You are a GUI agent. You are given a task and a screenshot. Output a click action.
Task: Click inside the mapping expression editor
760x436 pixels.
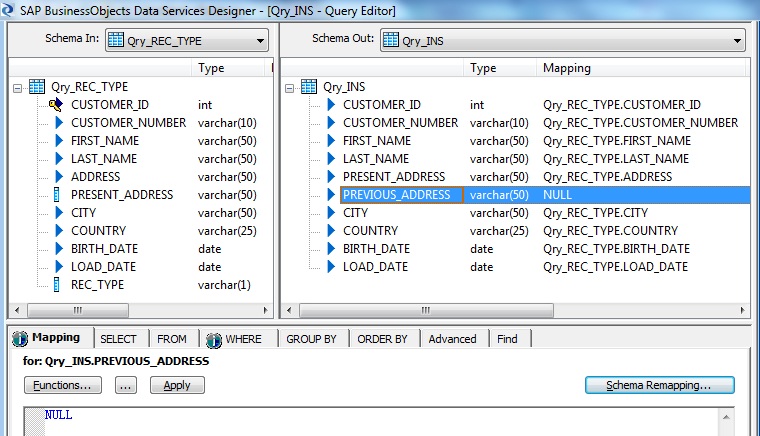coord(382,422)
